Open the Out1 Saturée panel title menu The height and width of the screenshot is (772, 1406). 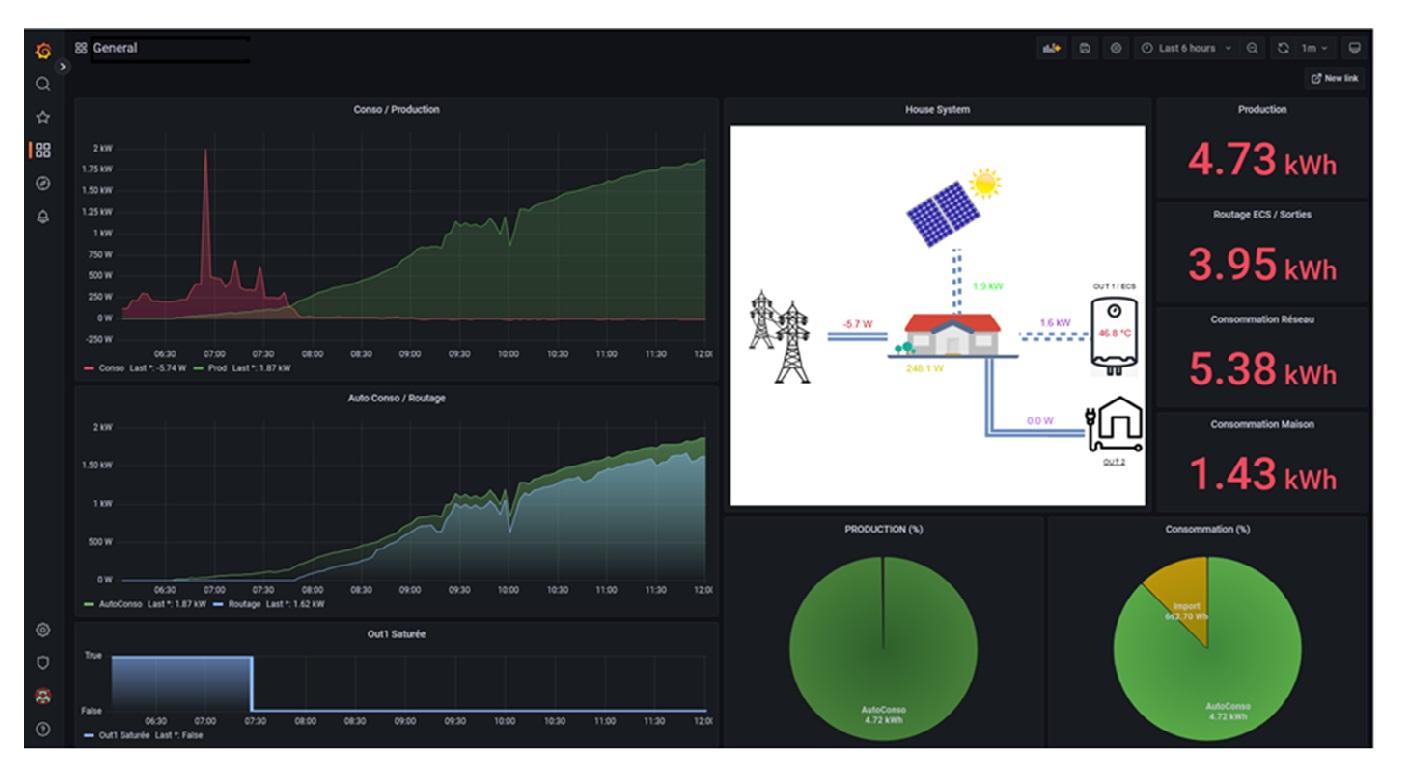coord(397,634)
